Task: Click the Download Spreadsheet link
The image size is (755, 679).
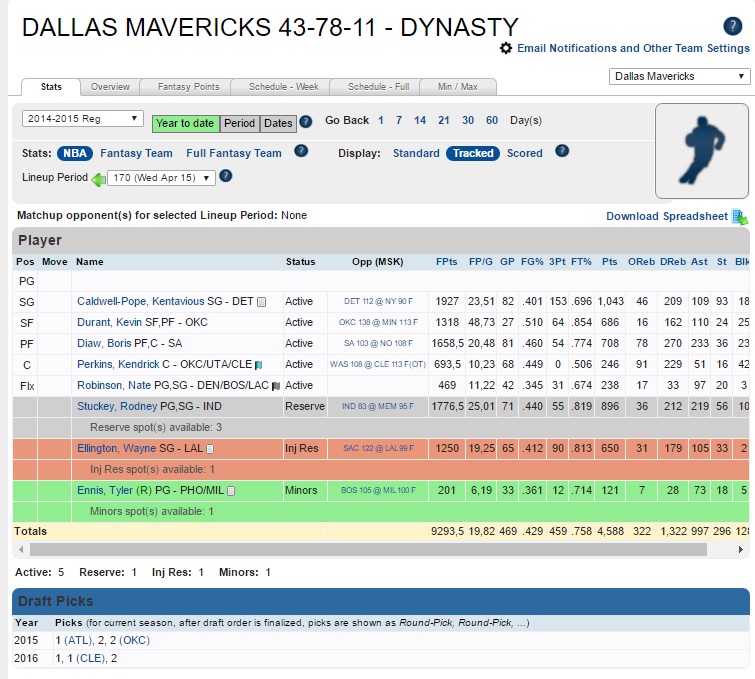Action: [x=667, y=216]
